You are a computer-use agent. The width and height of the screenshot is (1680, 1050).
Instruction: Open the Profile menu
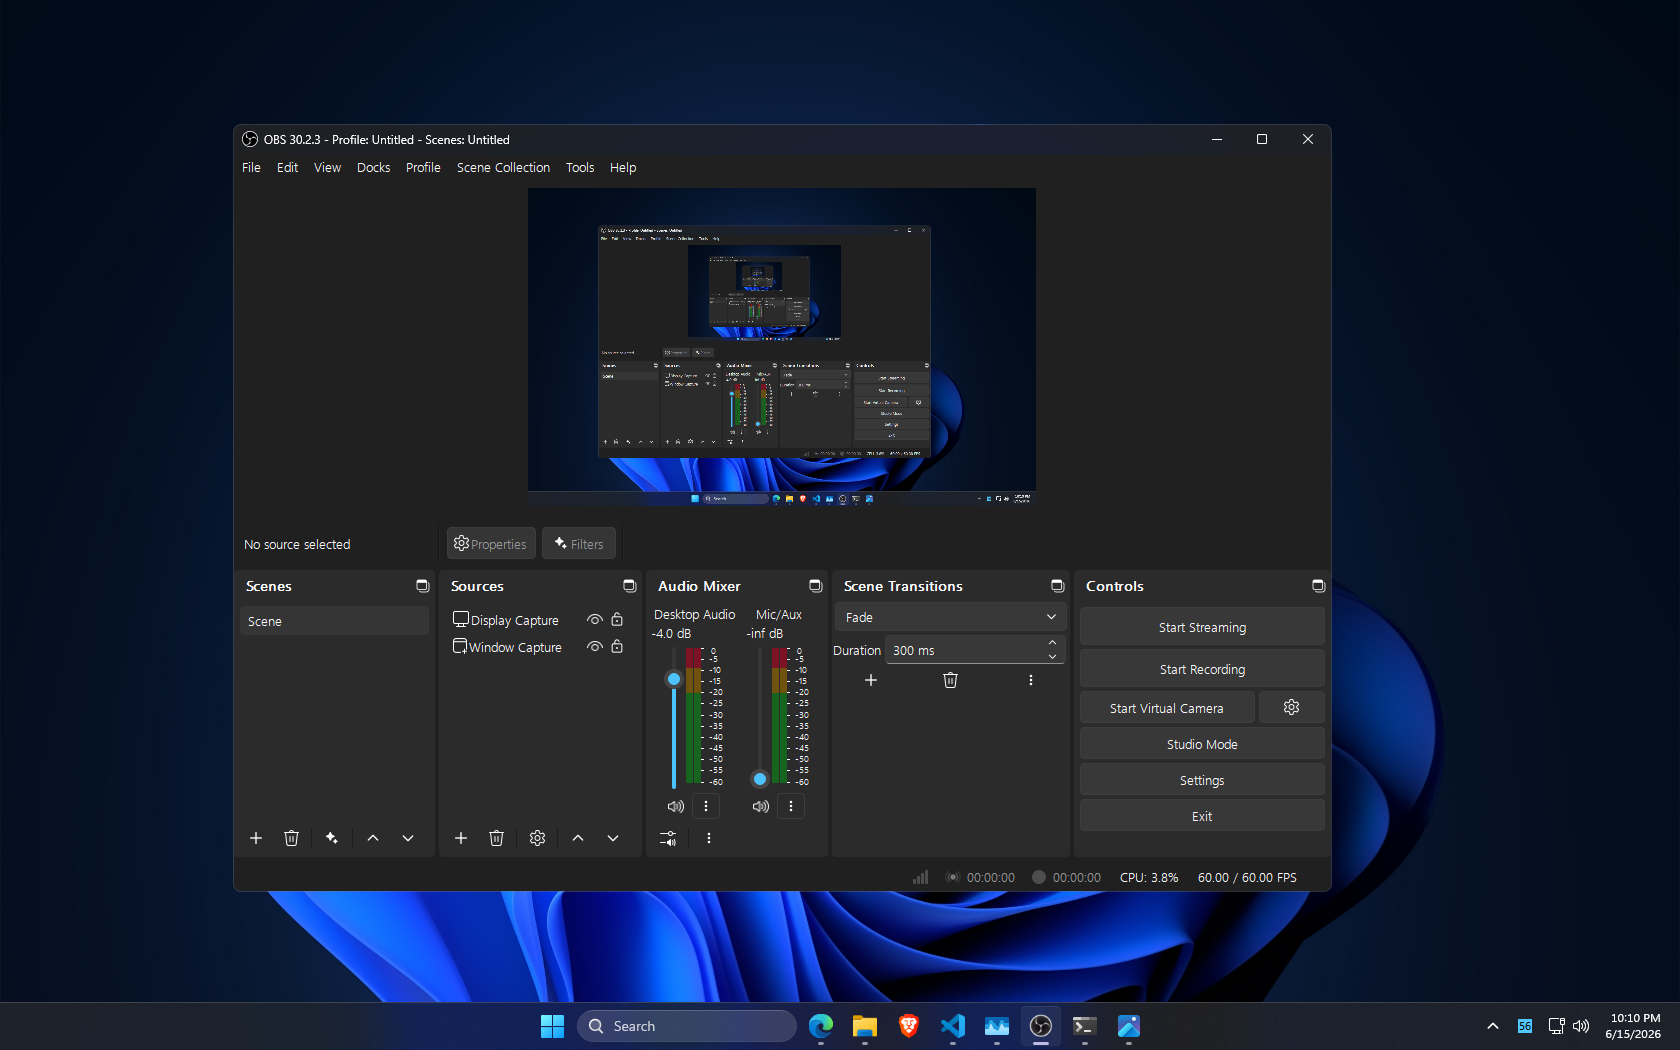423,167
